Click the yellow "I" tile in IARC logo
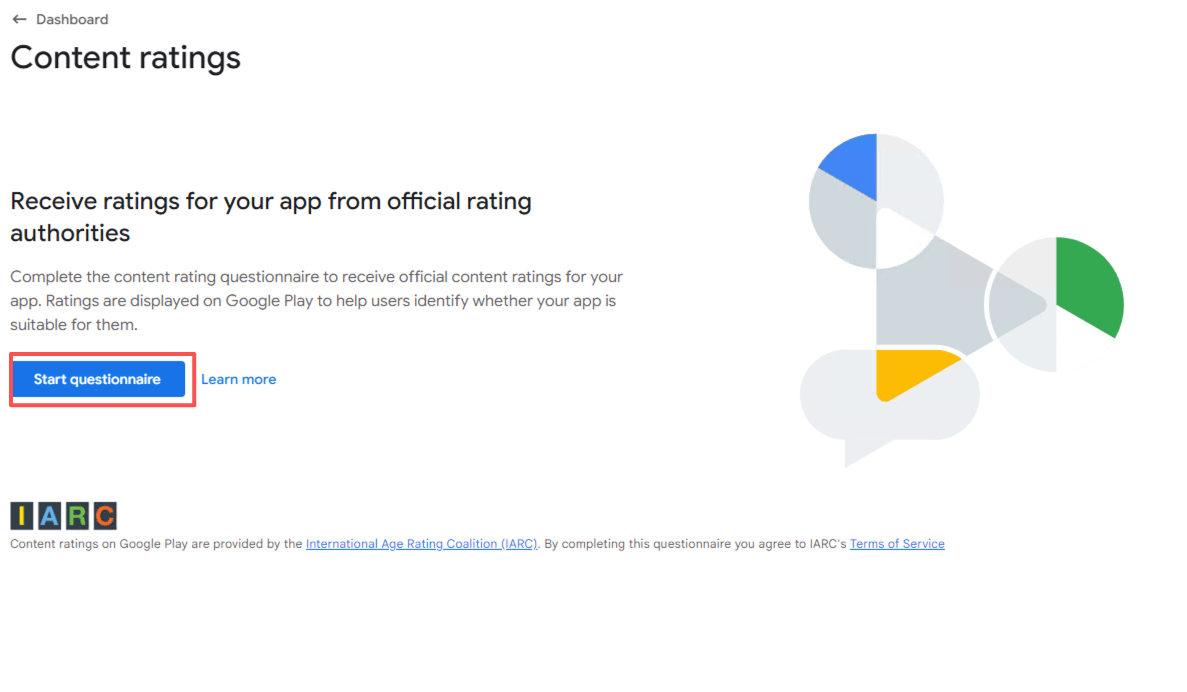Viewport: 1187px width, 692px height. coord(23,516)
